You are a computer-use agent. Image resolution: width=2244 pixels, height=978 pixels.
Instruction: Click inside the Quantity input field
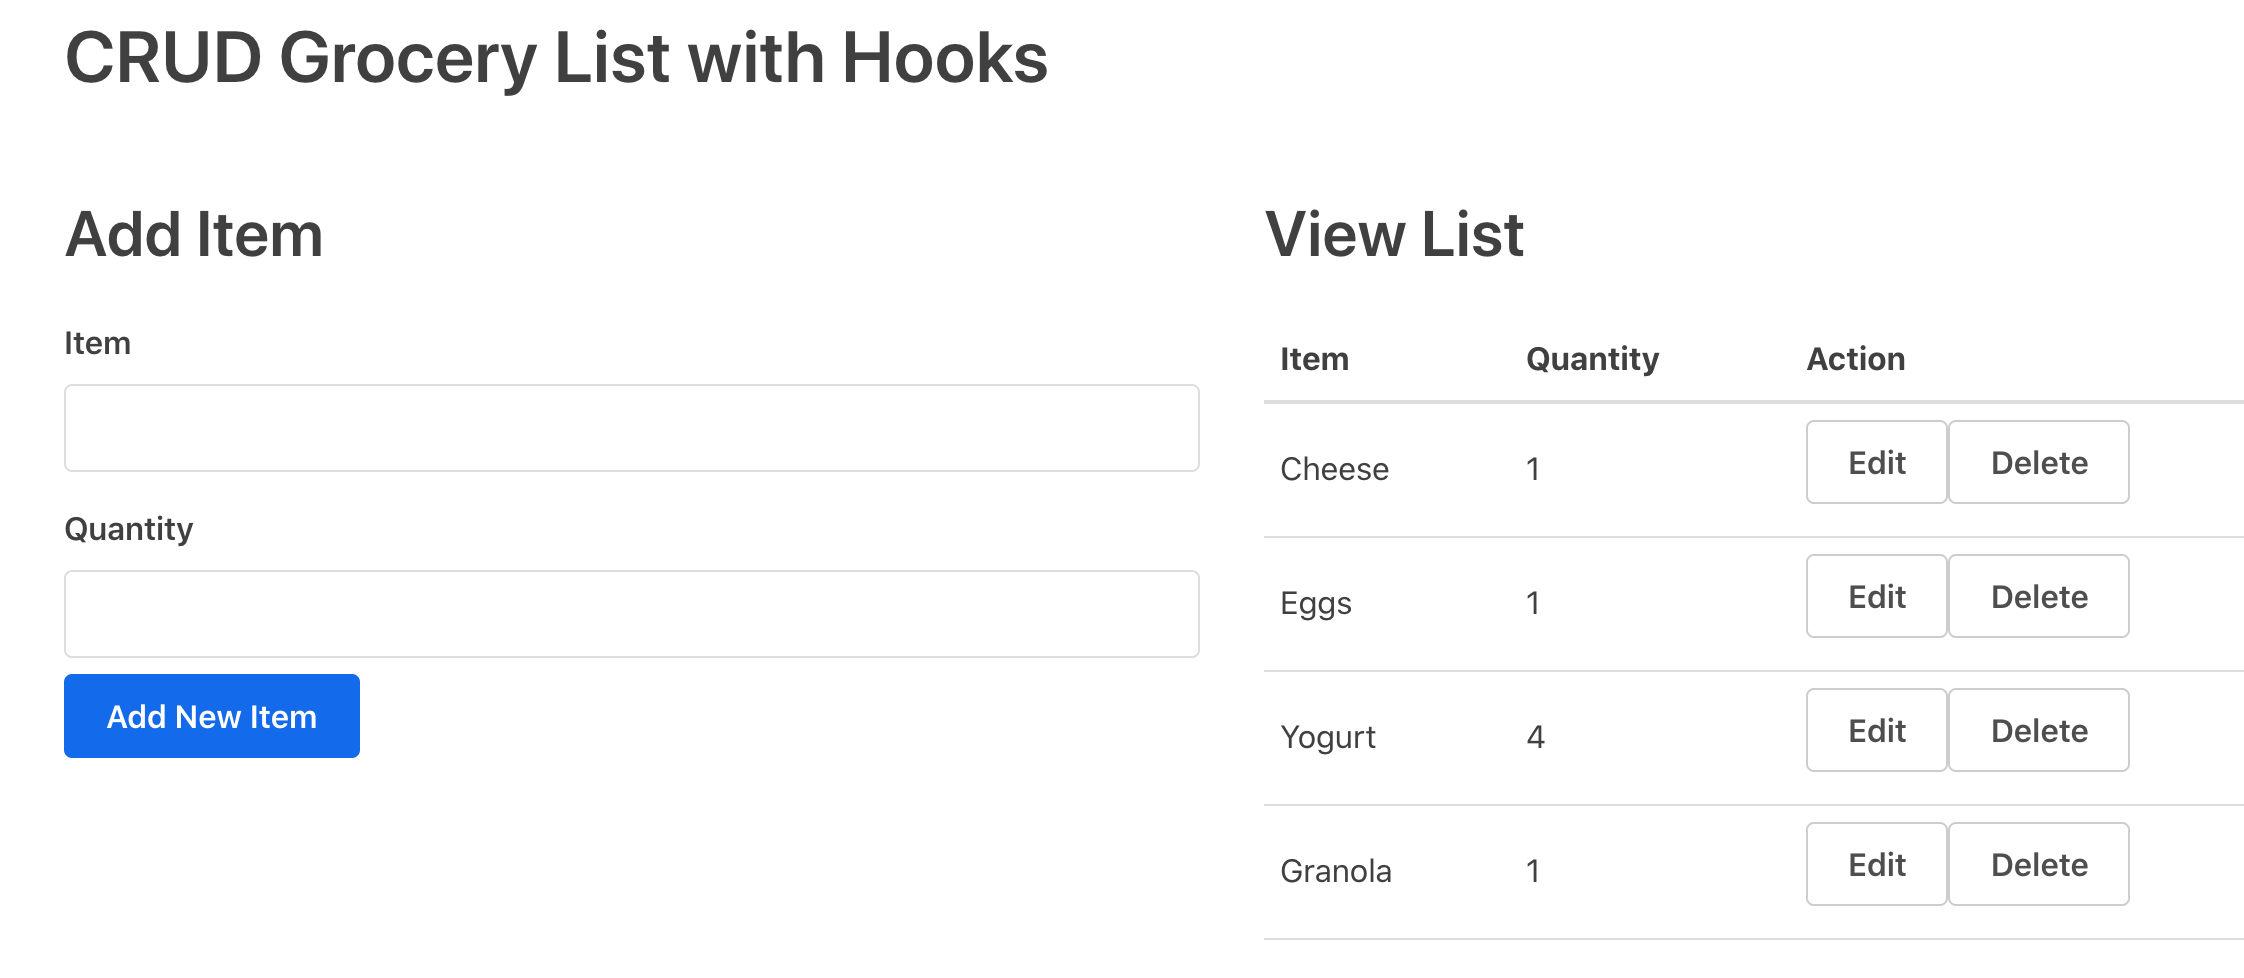point(630,613)
